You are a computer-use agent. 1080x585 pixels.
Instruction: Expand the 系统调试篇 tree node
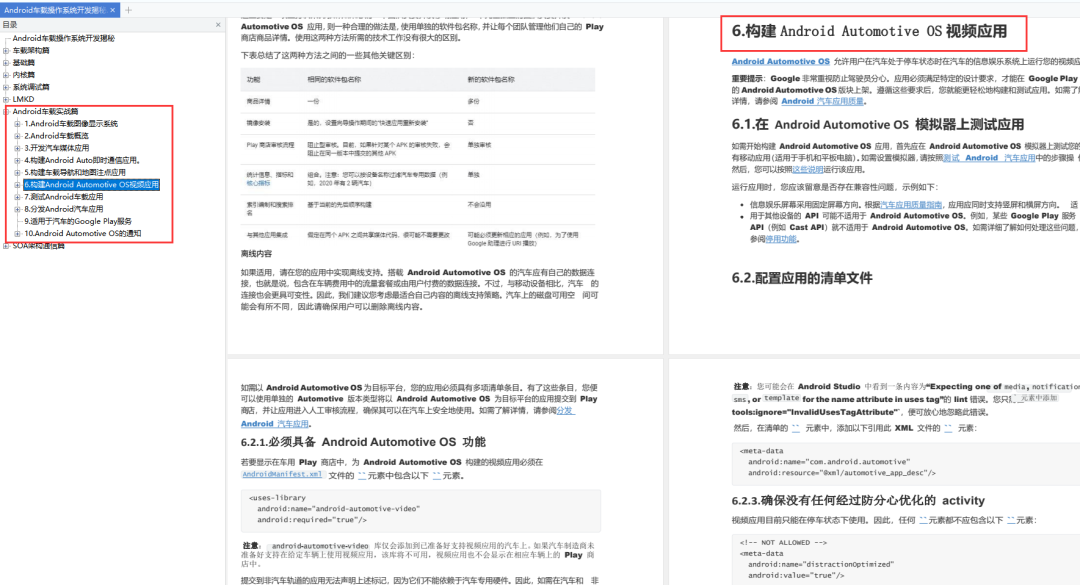(6, 88)
